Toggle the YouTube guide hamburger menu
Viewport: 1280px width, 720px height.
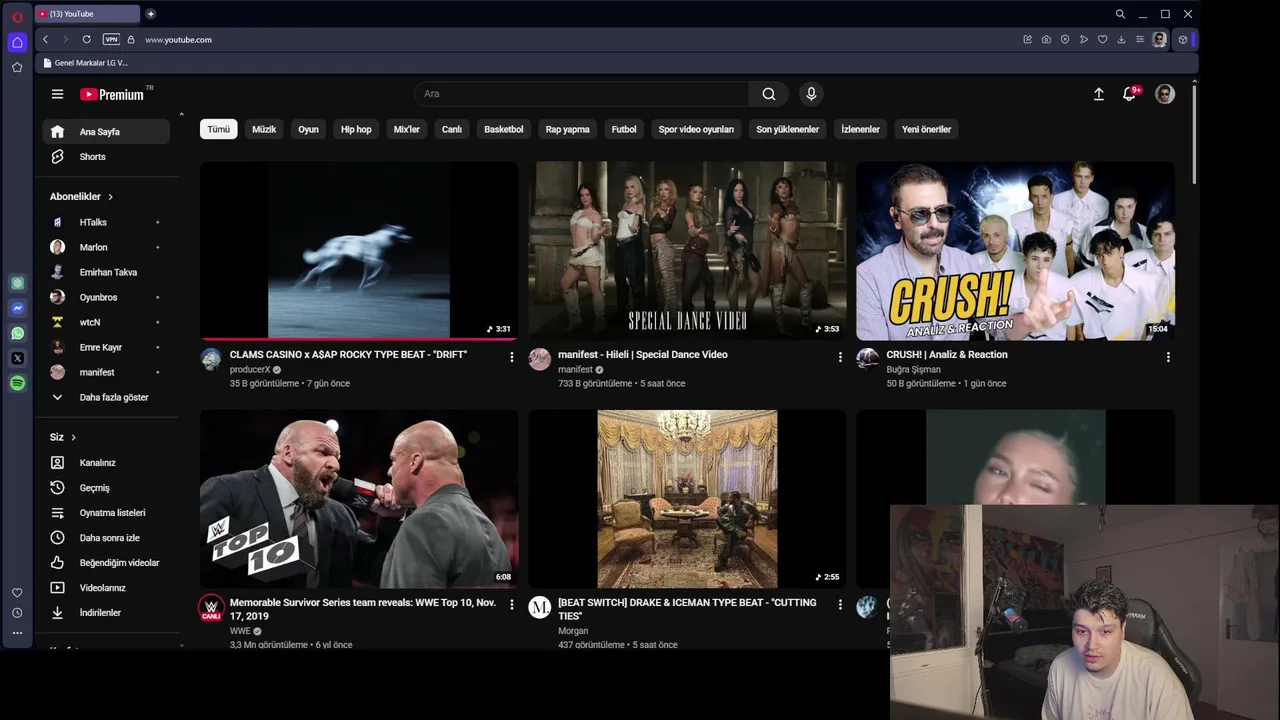coord(57,94)
